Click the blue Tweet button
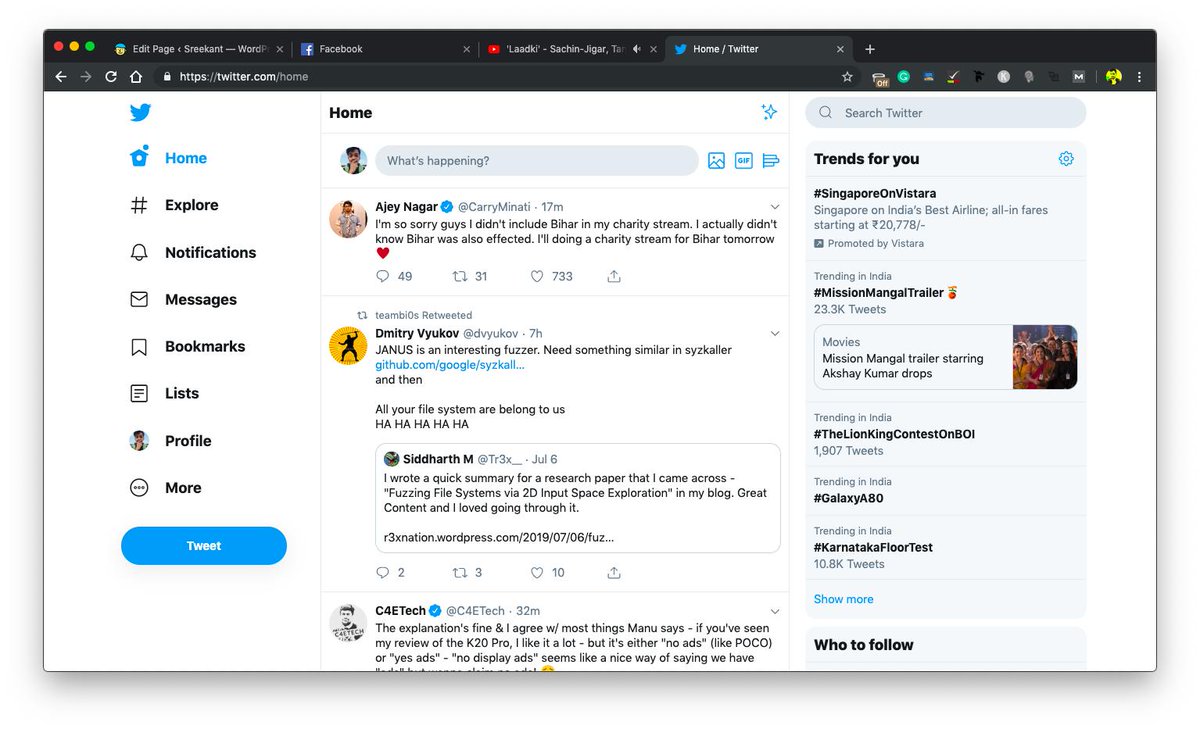1200x729 pixels. [204, 546]
